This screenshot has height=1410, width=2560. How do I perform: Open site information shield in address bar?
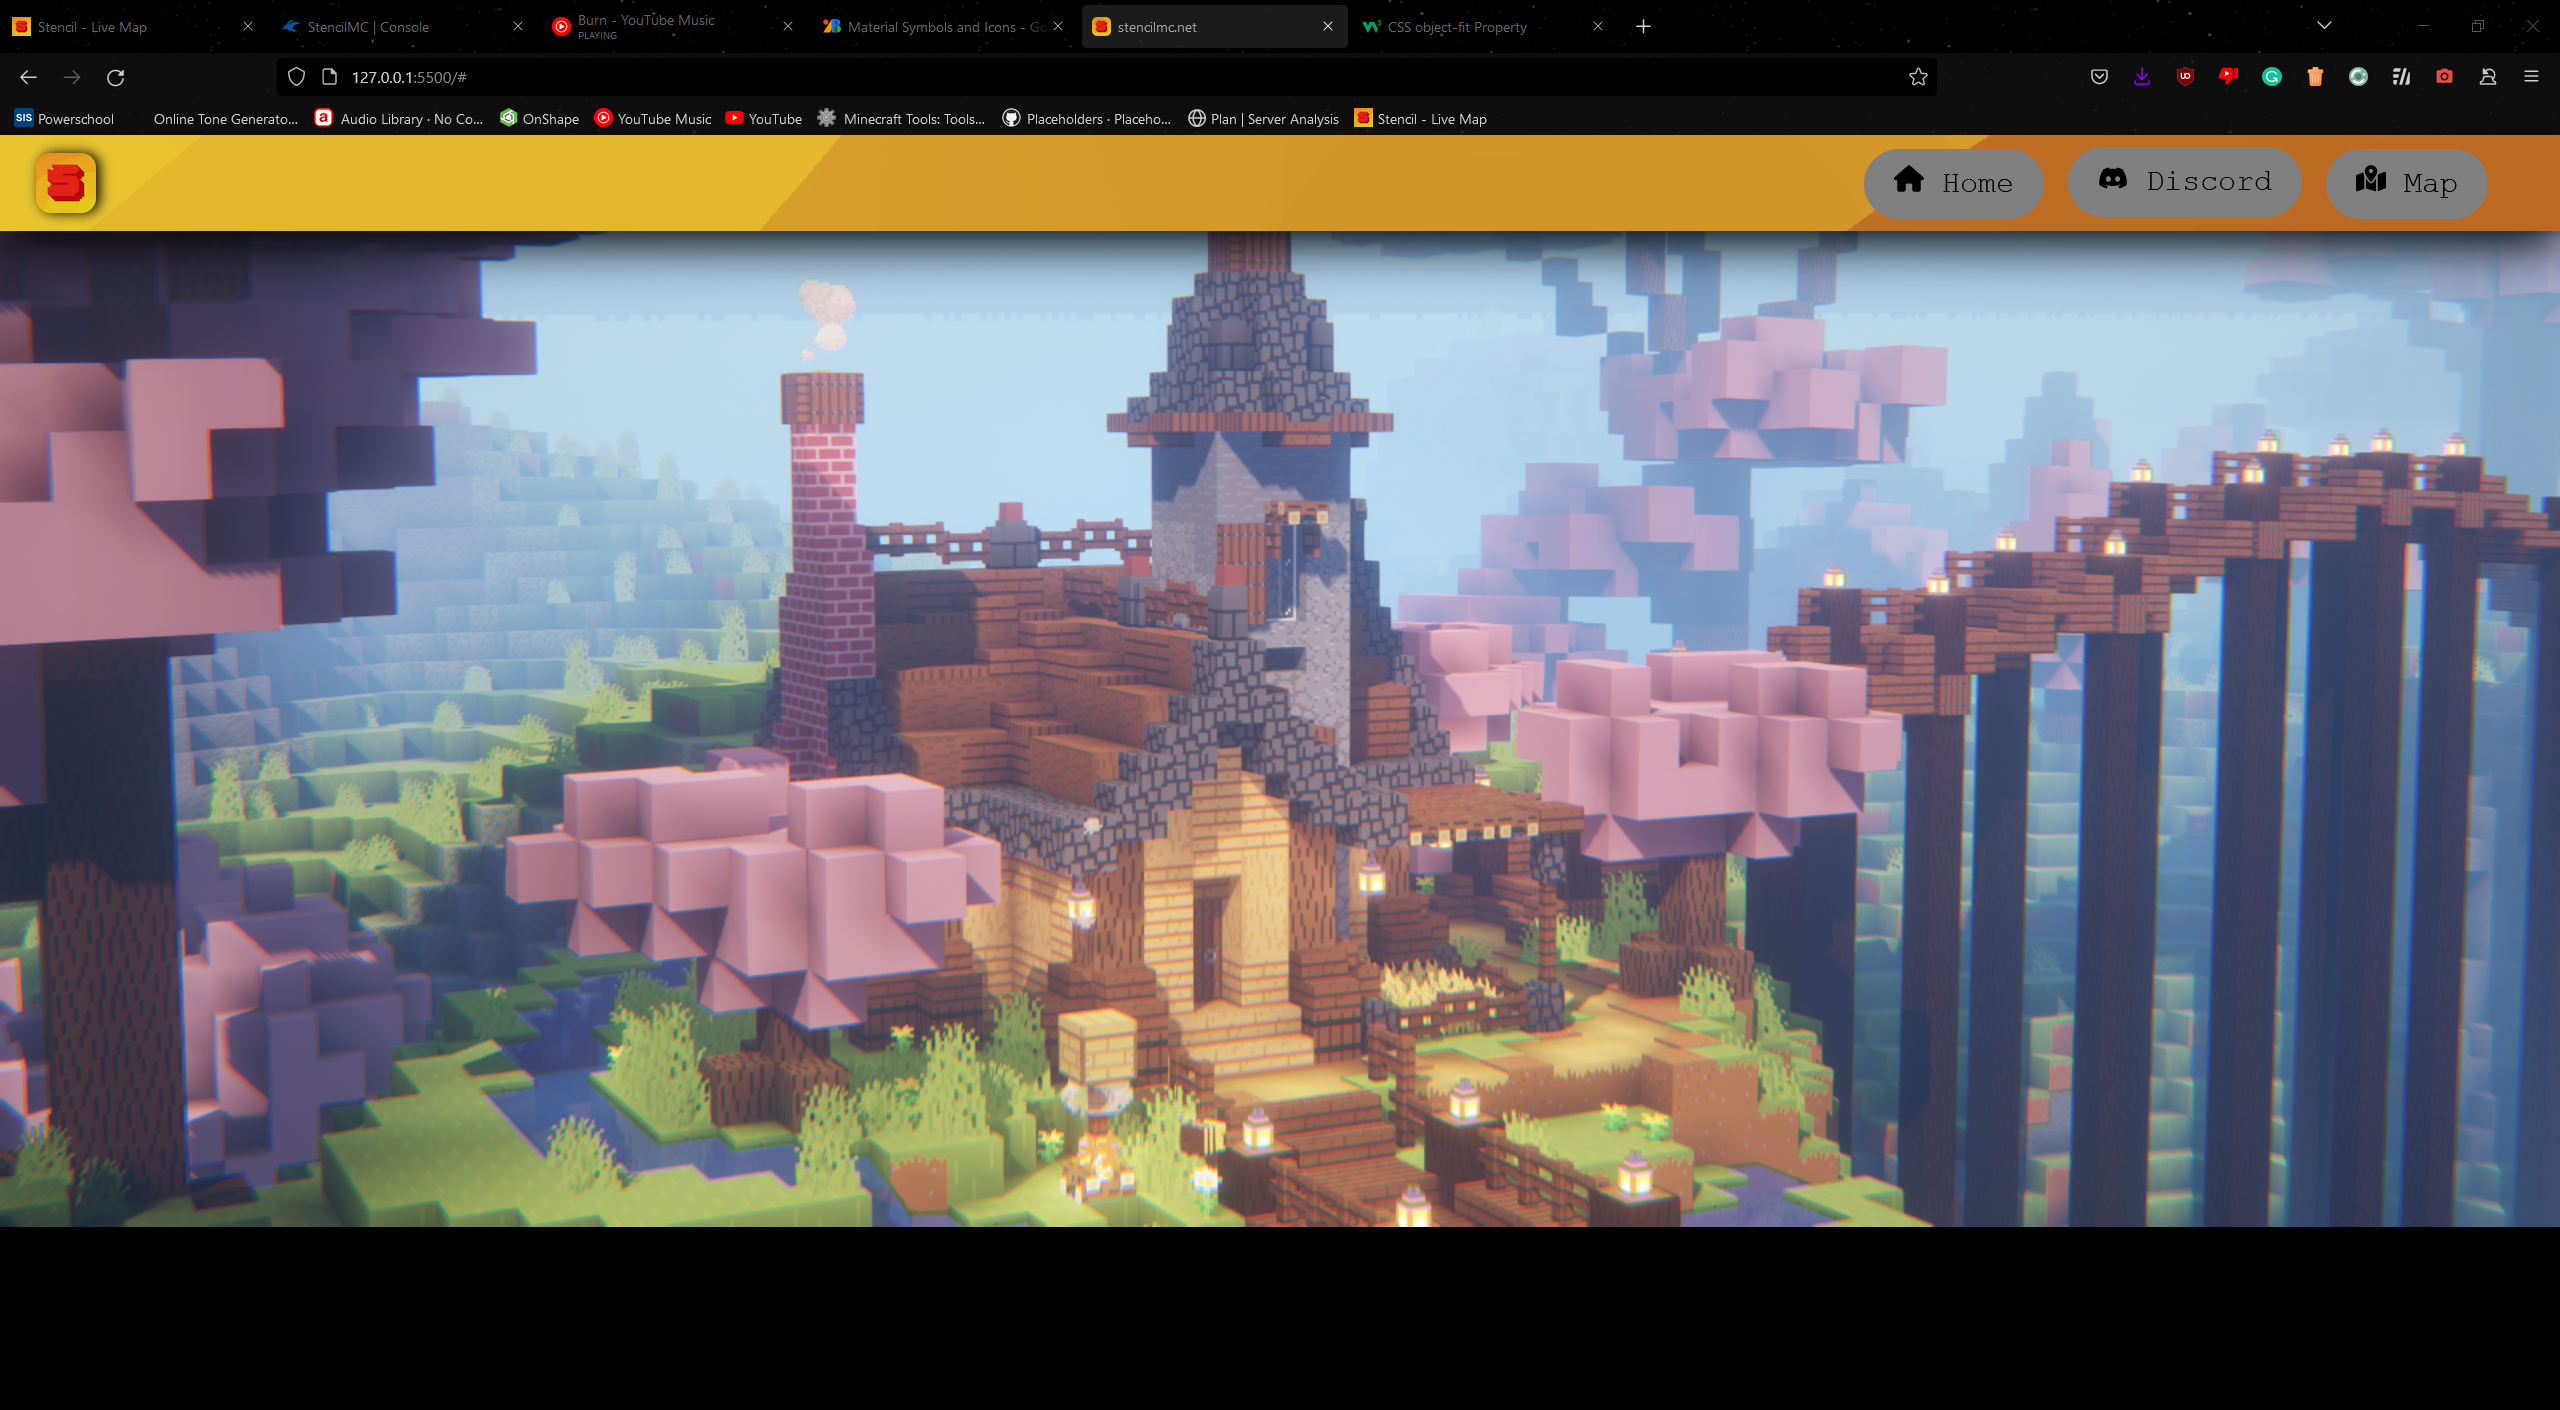[x=296, y=77]
